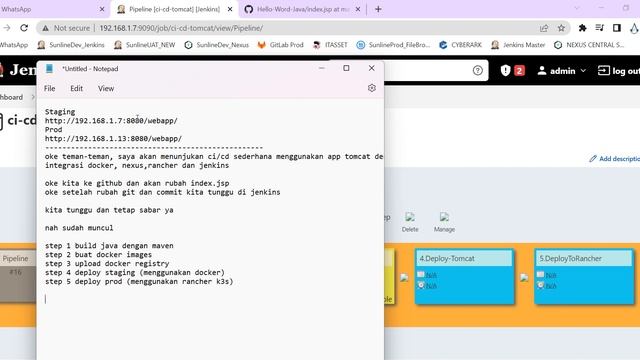Open SunlineDev_Jenkins bookmark

tap(71, 45)
